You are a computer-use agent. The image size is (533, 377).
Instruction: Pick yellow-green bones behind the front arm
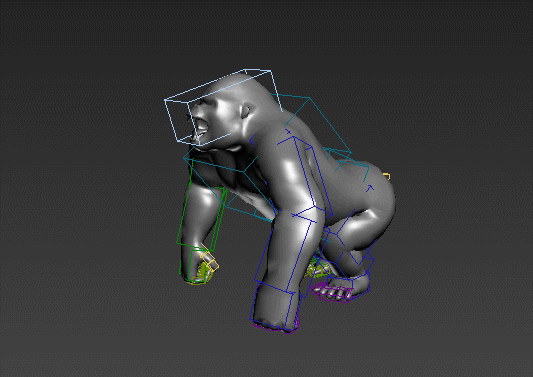click(x=318, y=267)
